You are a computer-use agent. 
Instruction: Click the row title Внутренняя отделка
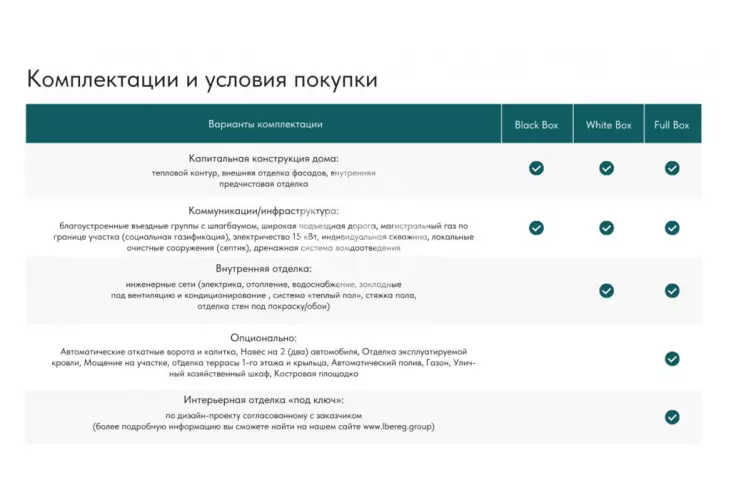263,269
